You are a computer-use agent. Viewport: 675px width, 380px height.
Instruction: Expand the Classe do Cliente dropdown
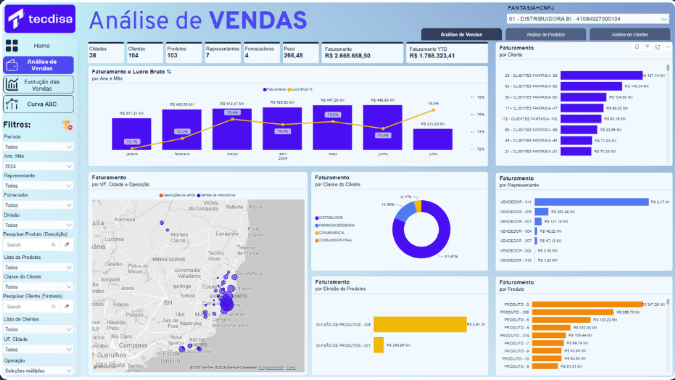tap(38, 287)
